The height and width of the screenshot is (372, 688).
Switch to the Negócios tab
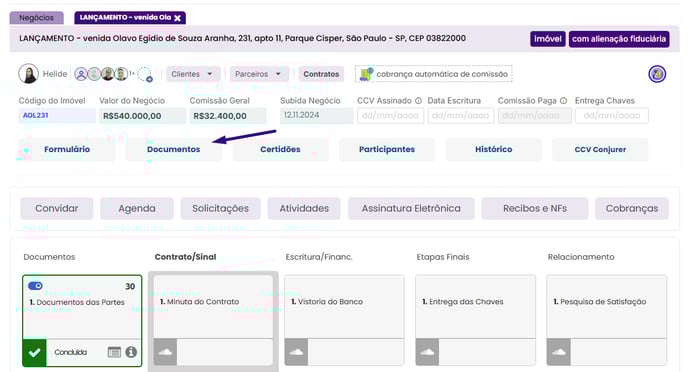[36, 18]
